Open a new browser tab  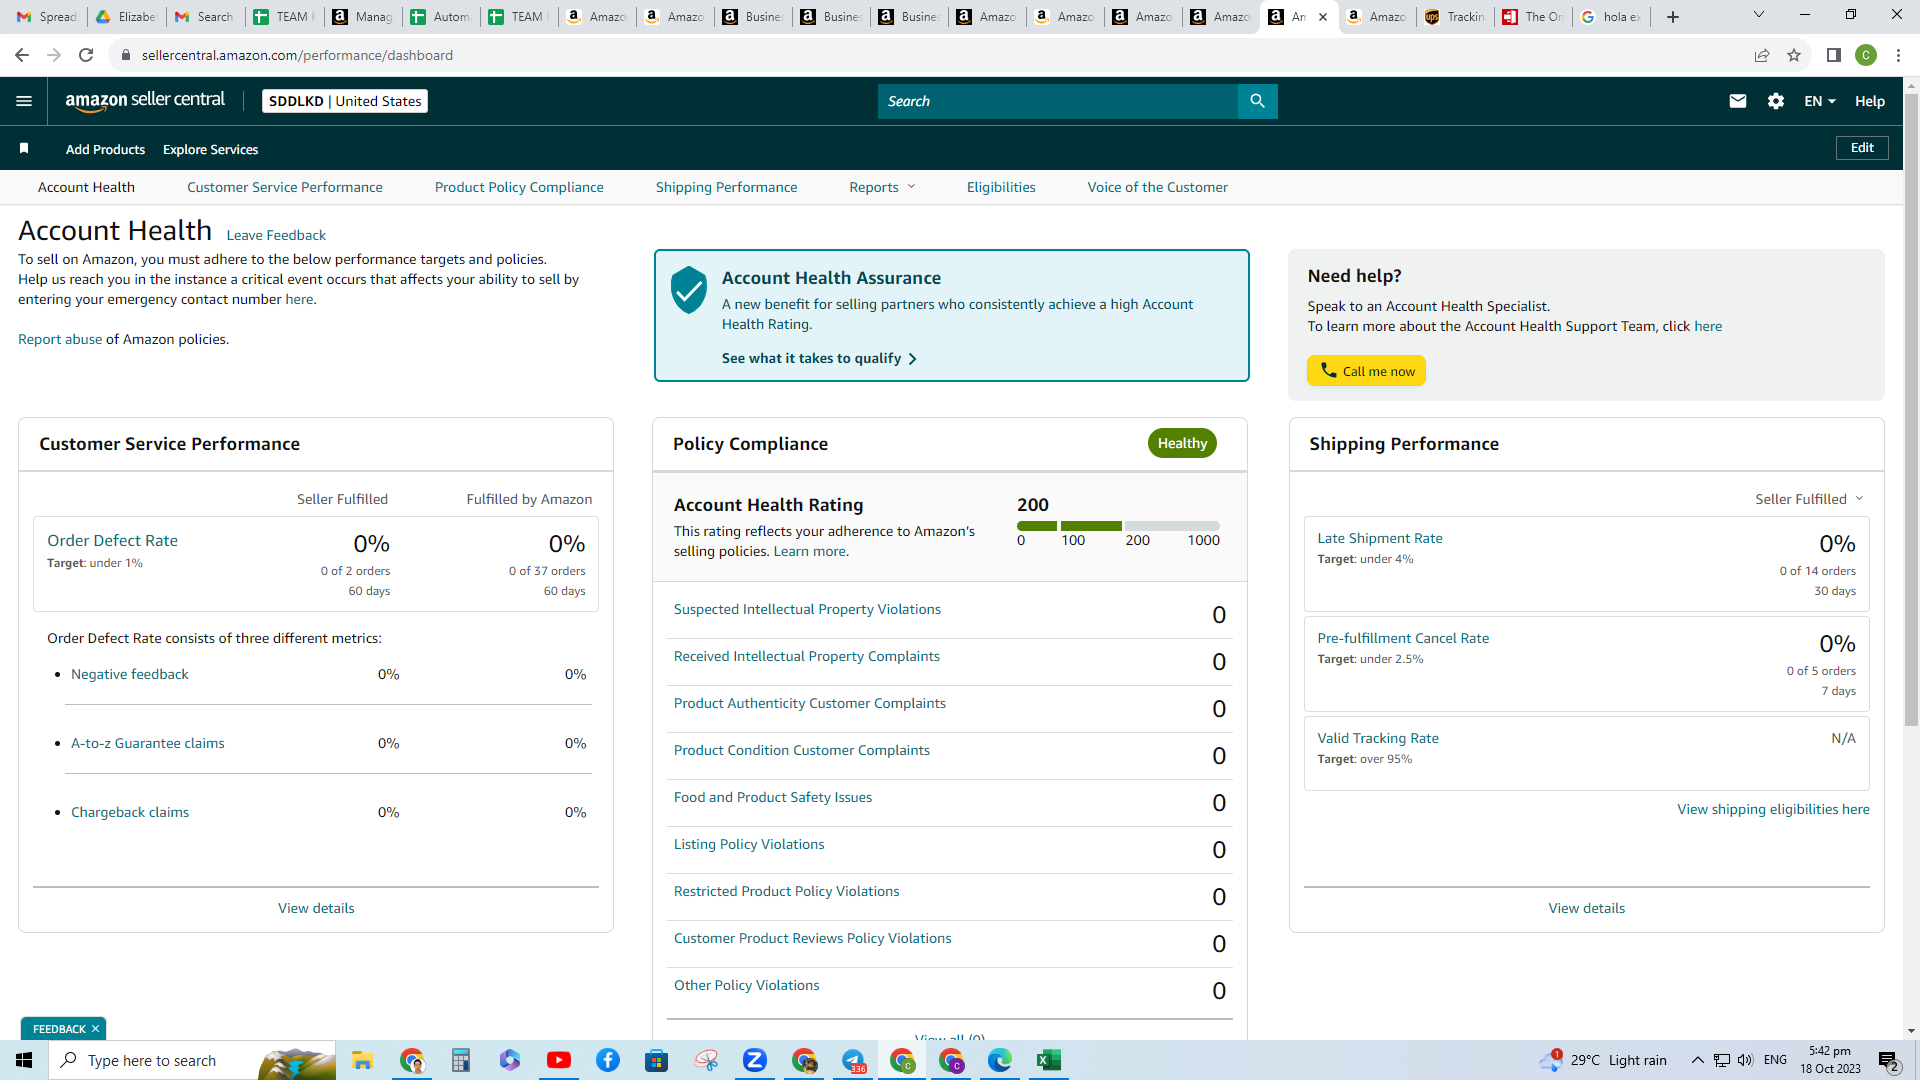[x=1673, y=17]
